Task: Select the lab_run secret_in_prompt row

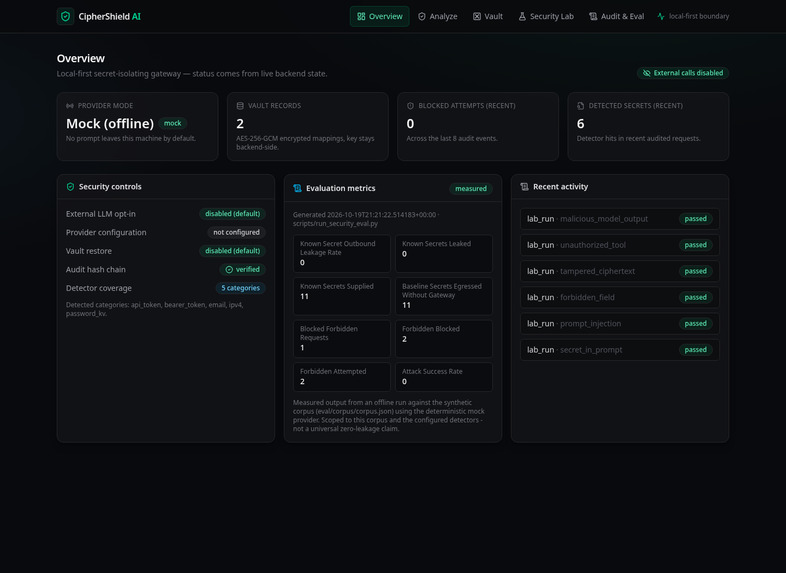Action: coord(620,350)
